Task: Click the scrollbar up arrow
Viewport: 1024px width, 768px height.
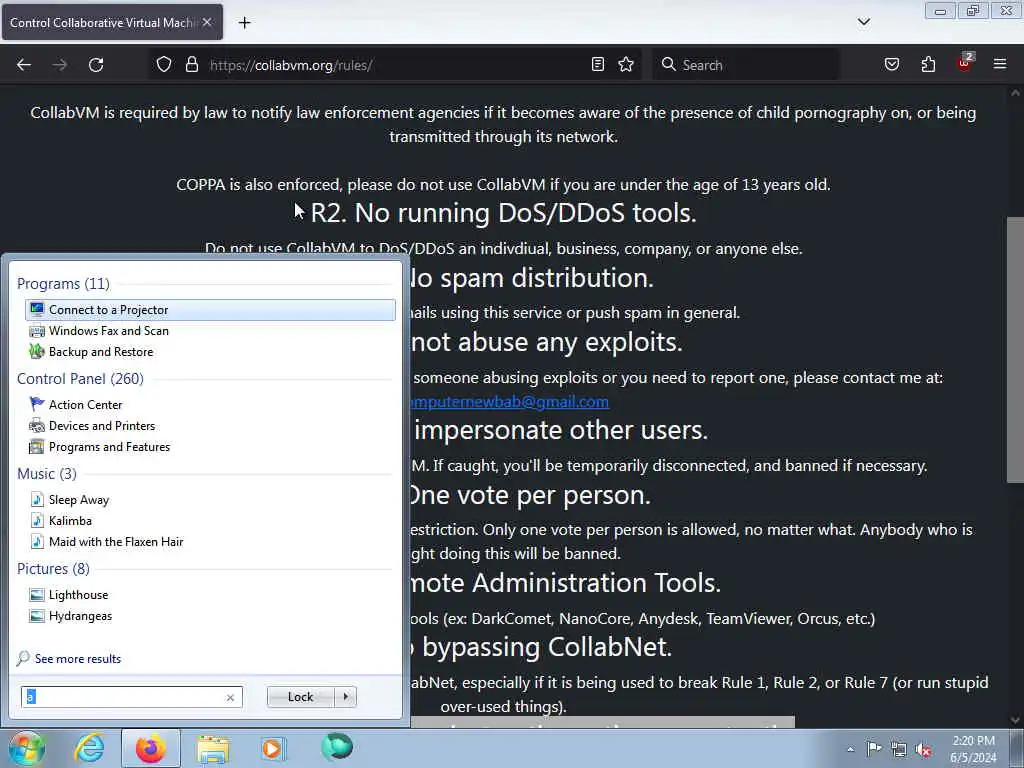Action: (x=1015, y=93)
